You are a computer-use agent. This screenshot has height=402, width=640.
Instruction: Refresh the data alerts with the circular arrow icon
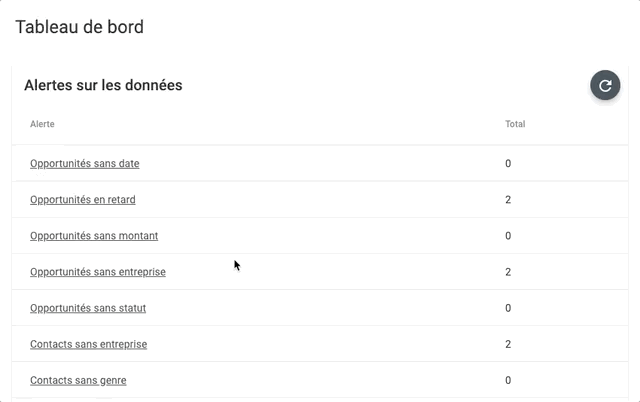[605, 85]
